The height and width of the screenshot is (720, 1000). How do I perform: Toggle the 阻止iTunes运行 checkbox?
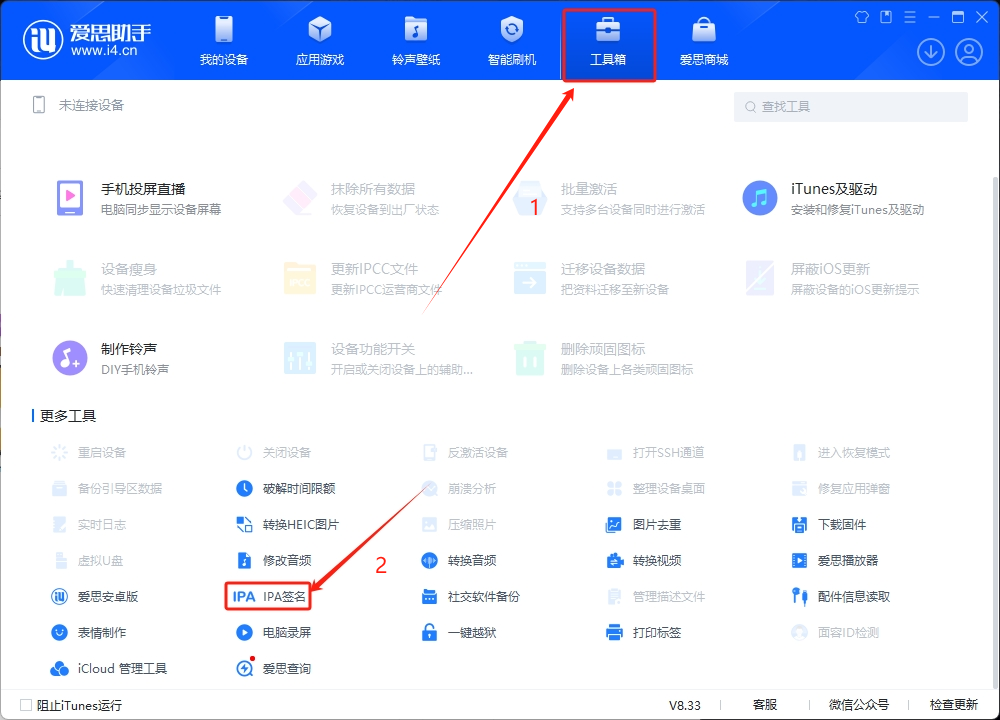tap(26, 705)
